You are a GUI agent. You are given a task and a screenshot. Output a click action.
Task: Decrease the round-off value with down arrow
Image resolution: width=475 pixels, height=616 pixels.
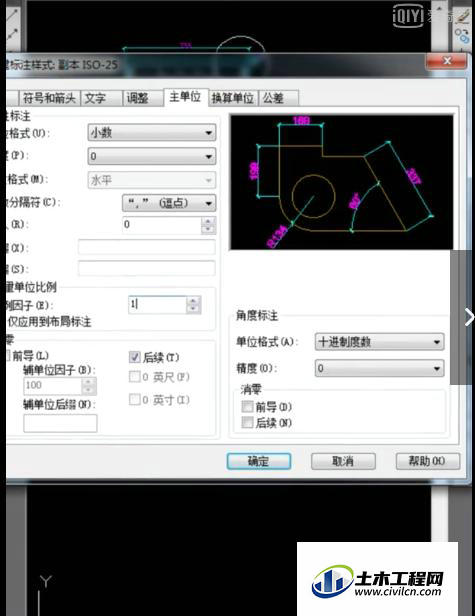tap(208, 230)
